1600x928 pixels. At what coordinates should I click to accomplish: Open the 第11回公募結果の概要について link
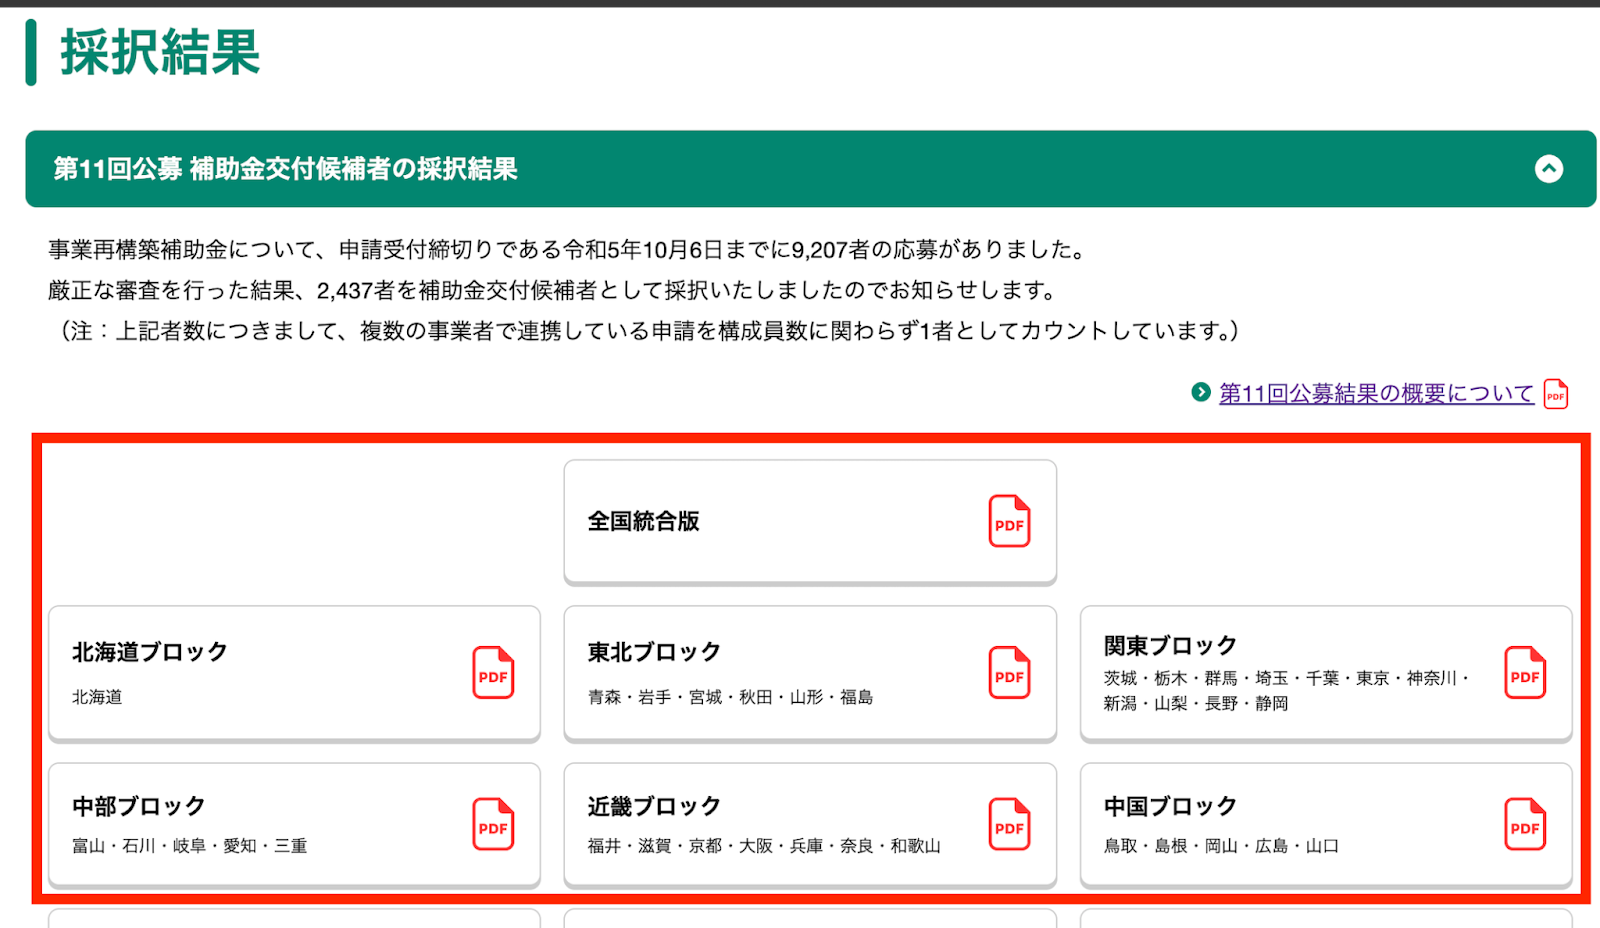tap(1376, 394)
